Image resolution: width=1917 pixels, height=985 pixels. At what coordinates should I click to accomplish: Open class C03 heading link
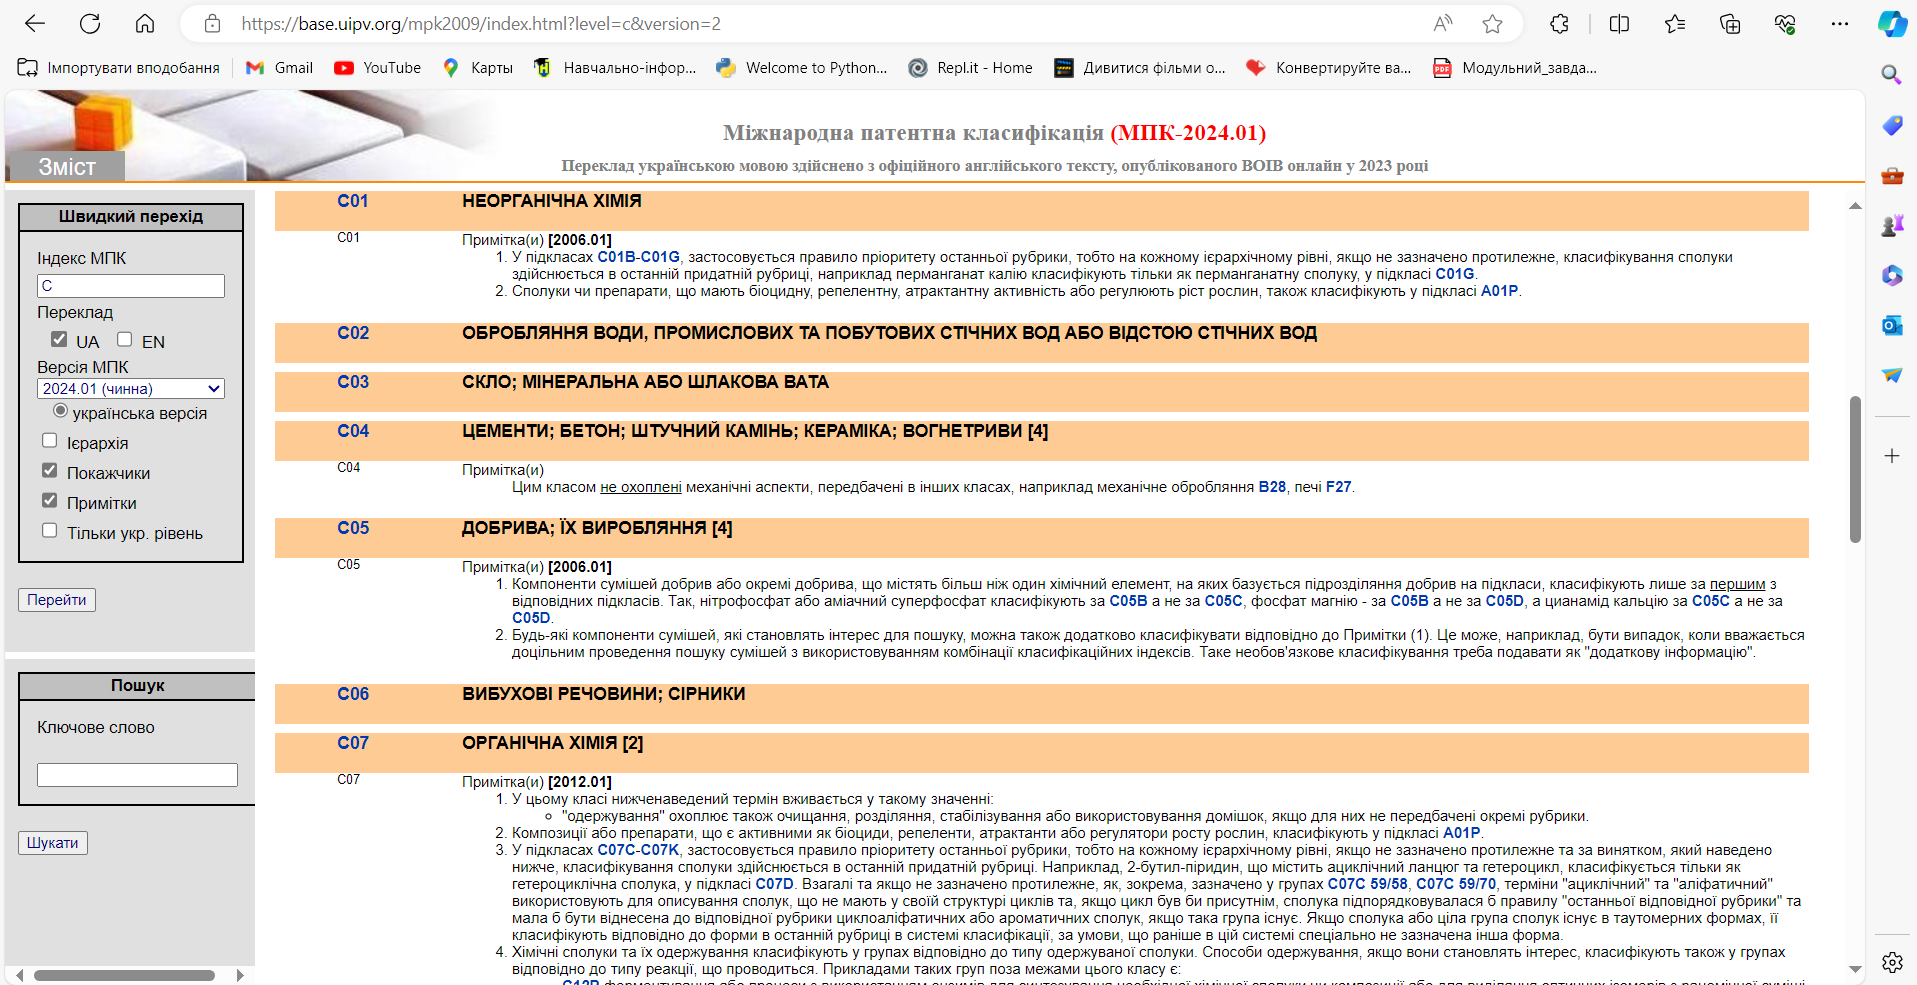(x=353, y=382)
